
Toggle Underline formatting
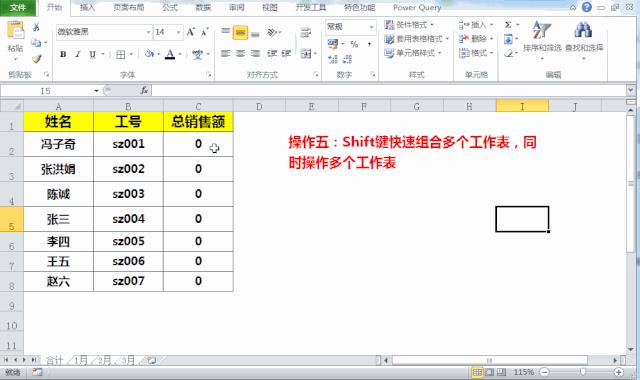(x=93, y=54)
